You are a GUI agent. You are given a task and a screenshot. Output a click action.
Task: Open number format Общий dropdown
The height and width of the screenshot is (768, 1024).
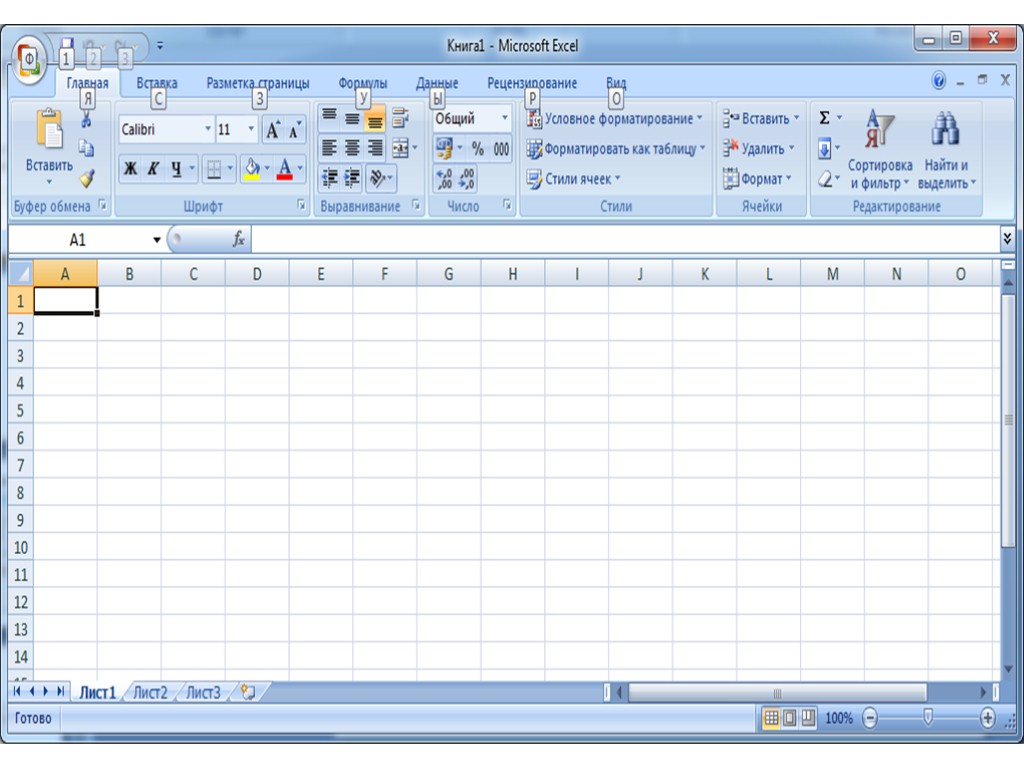505,118
